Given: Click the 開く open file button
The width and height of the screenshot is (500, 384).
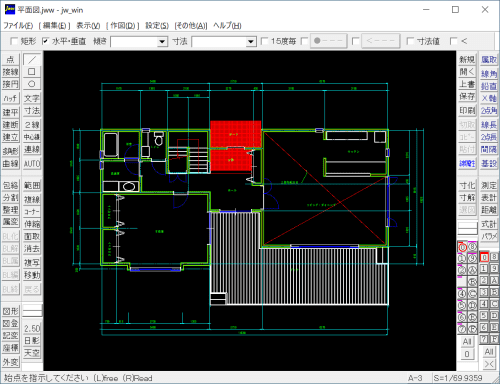Looking at the screenshot, I should pos(467,72).
